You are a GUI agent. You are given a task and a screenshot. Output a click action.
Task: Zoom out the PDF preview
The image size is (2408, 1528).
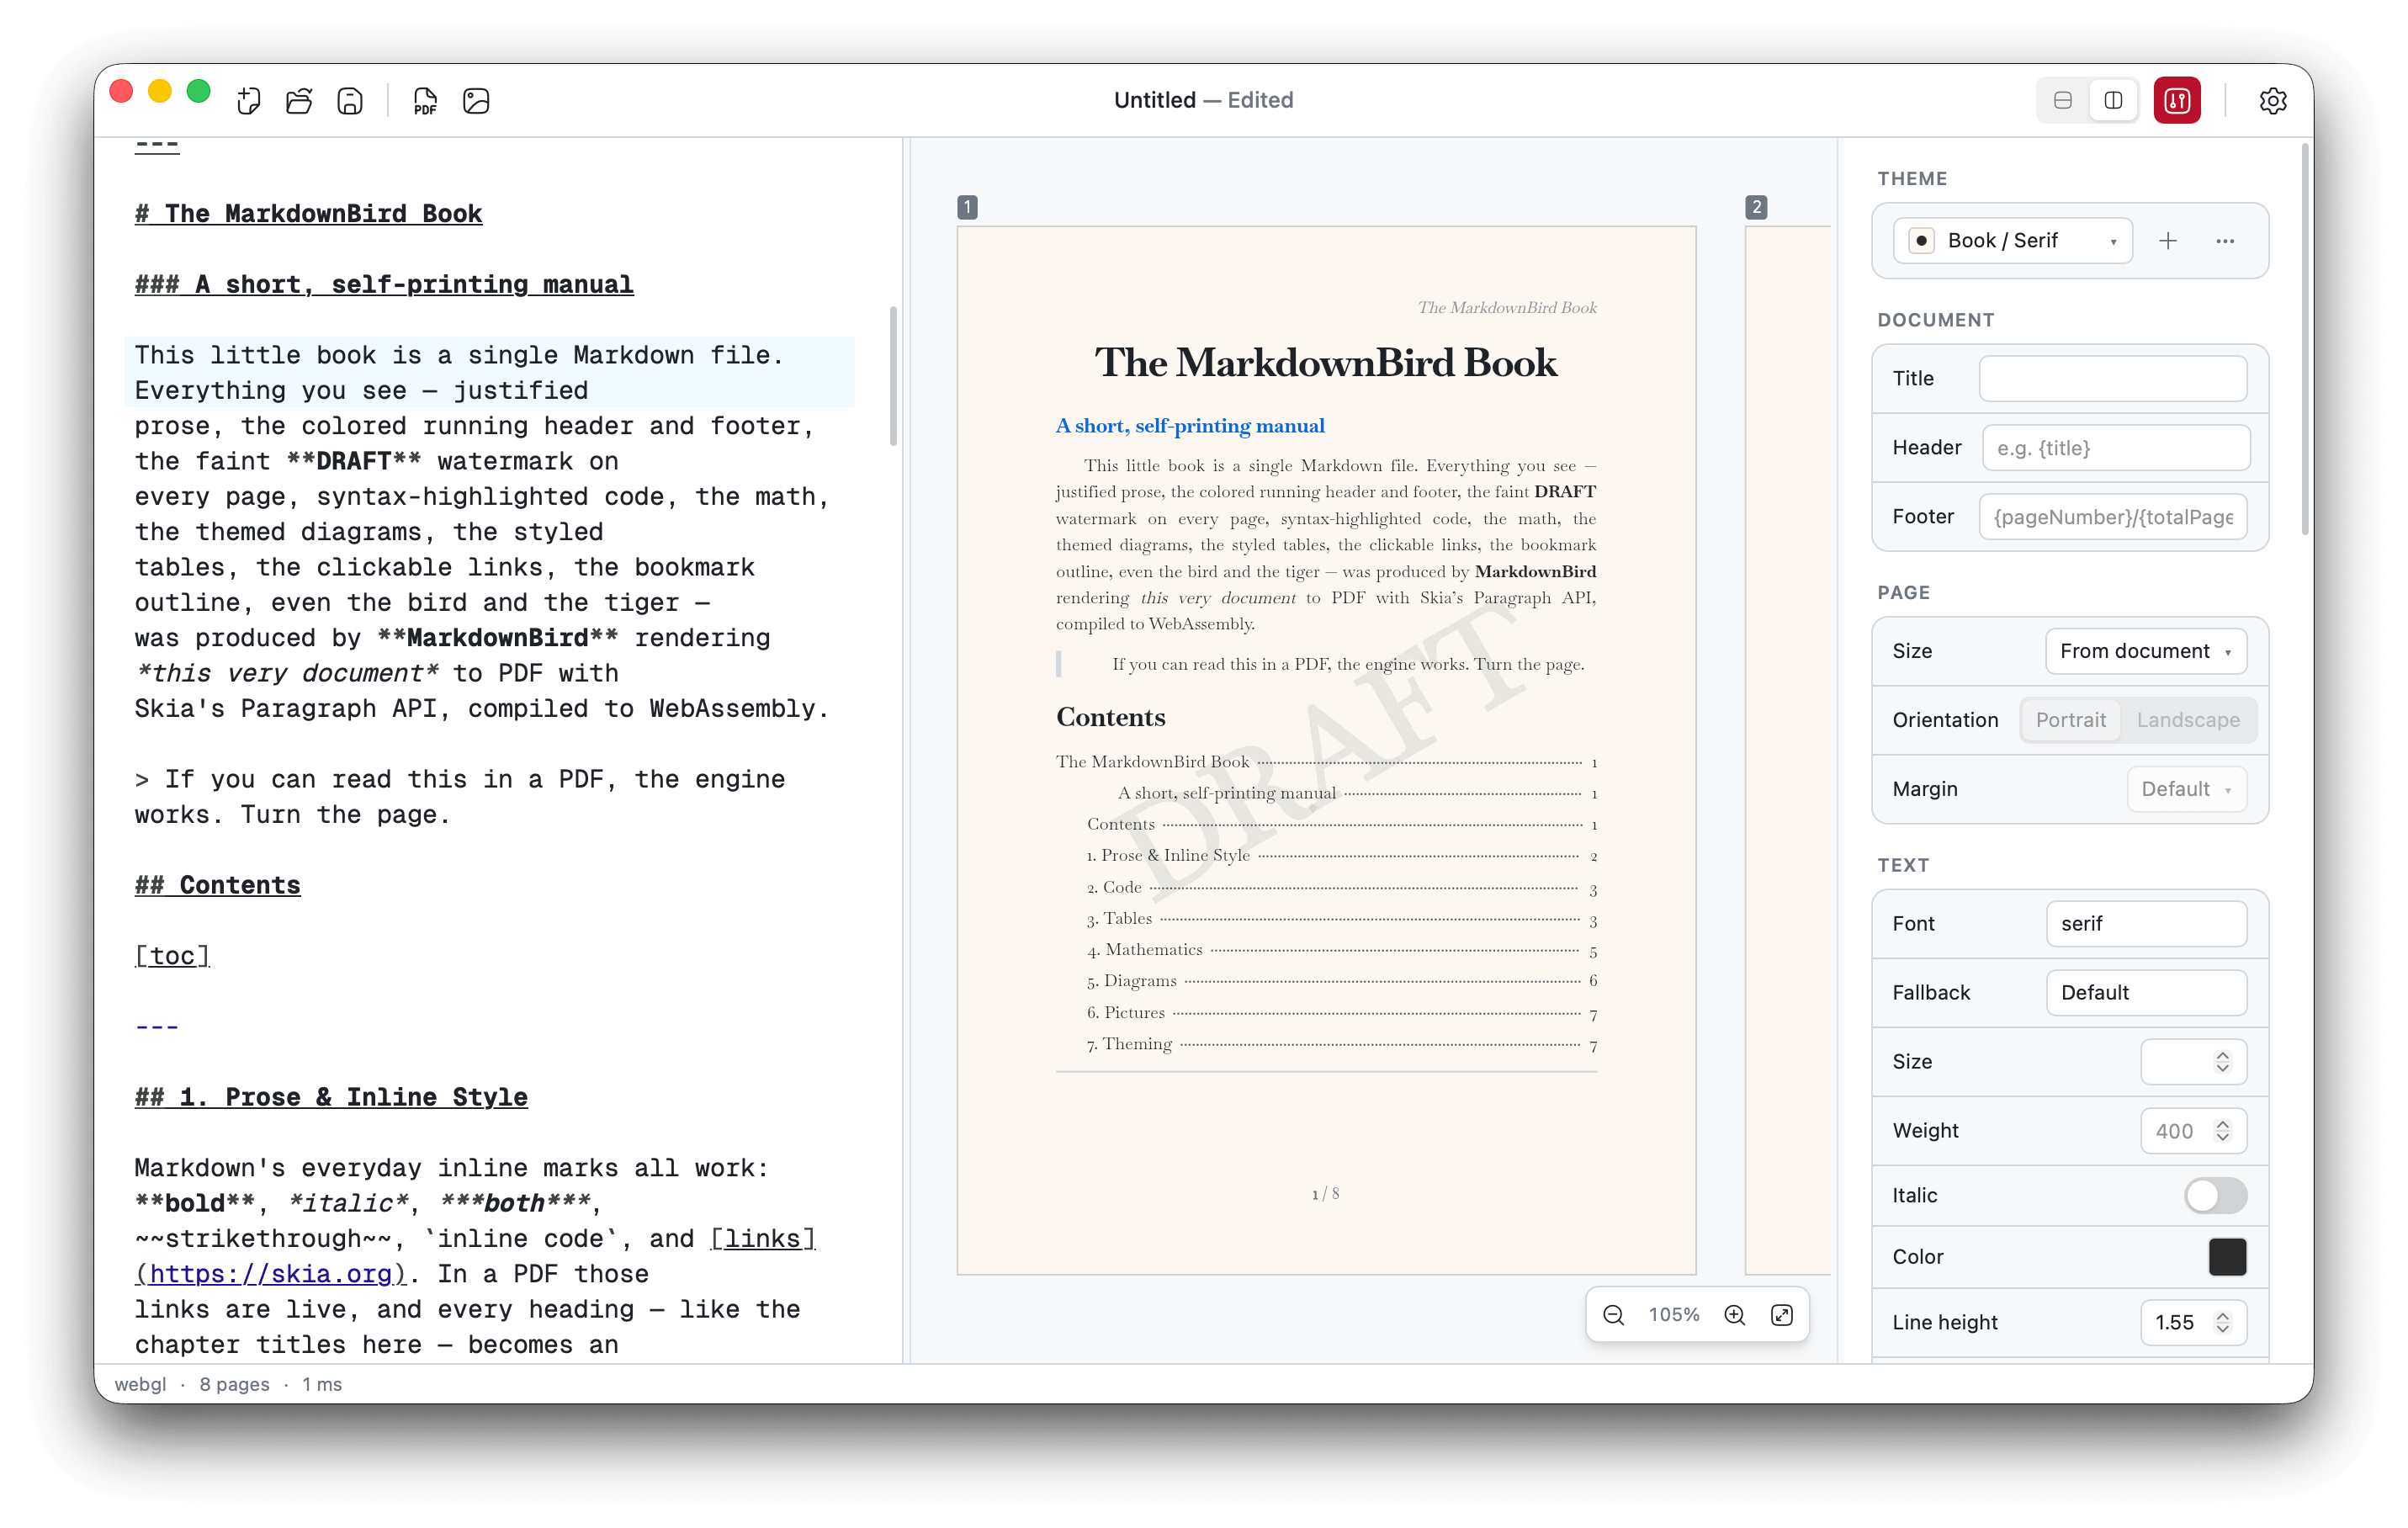1613,1315
